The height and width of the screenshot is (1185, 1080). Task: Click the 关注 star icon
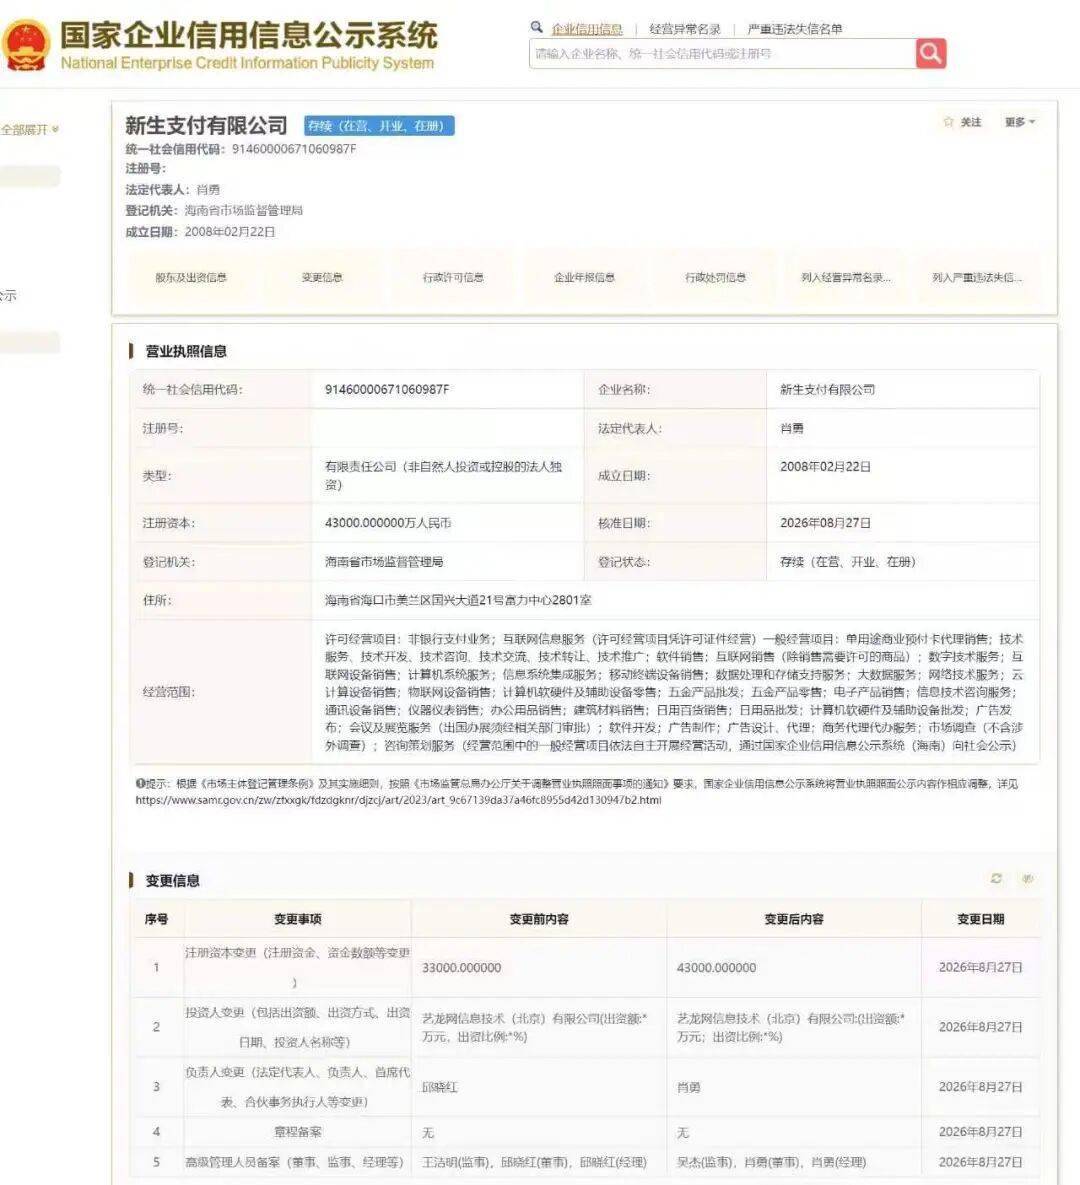[948, 122]
